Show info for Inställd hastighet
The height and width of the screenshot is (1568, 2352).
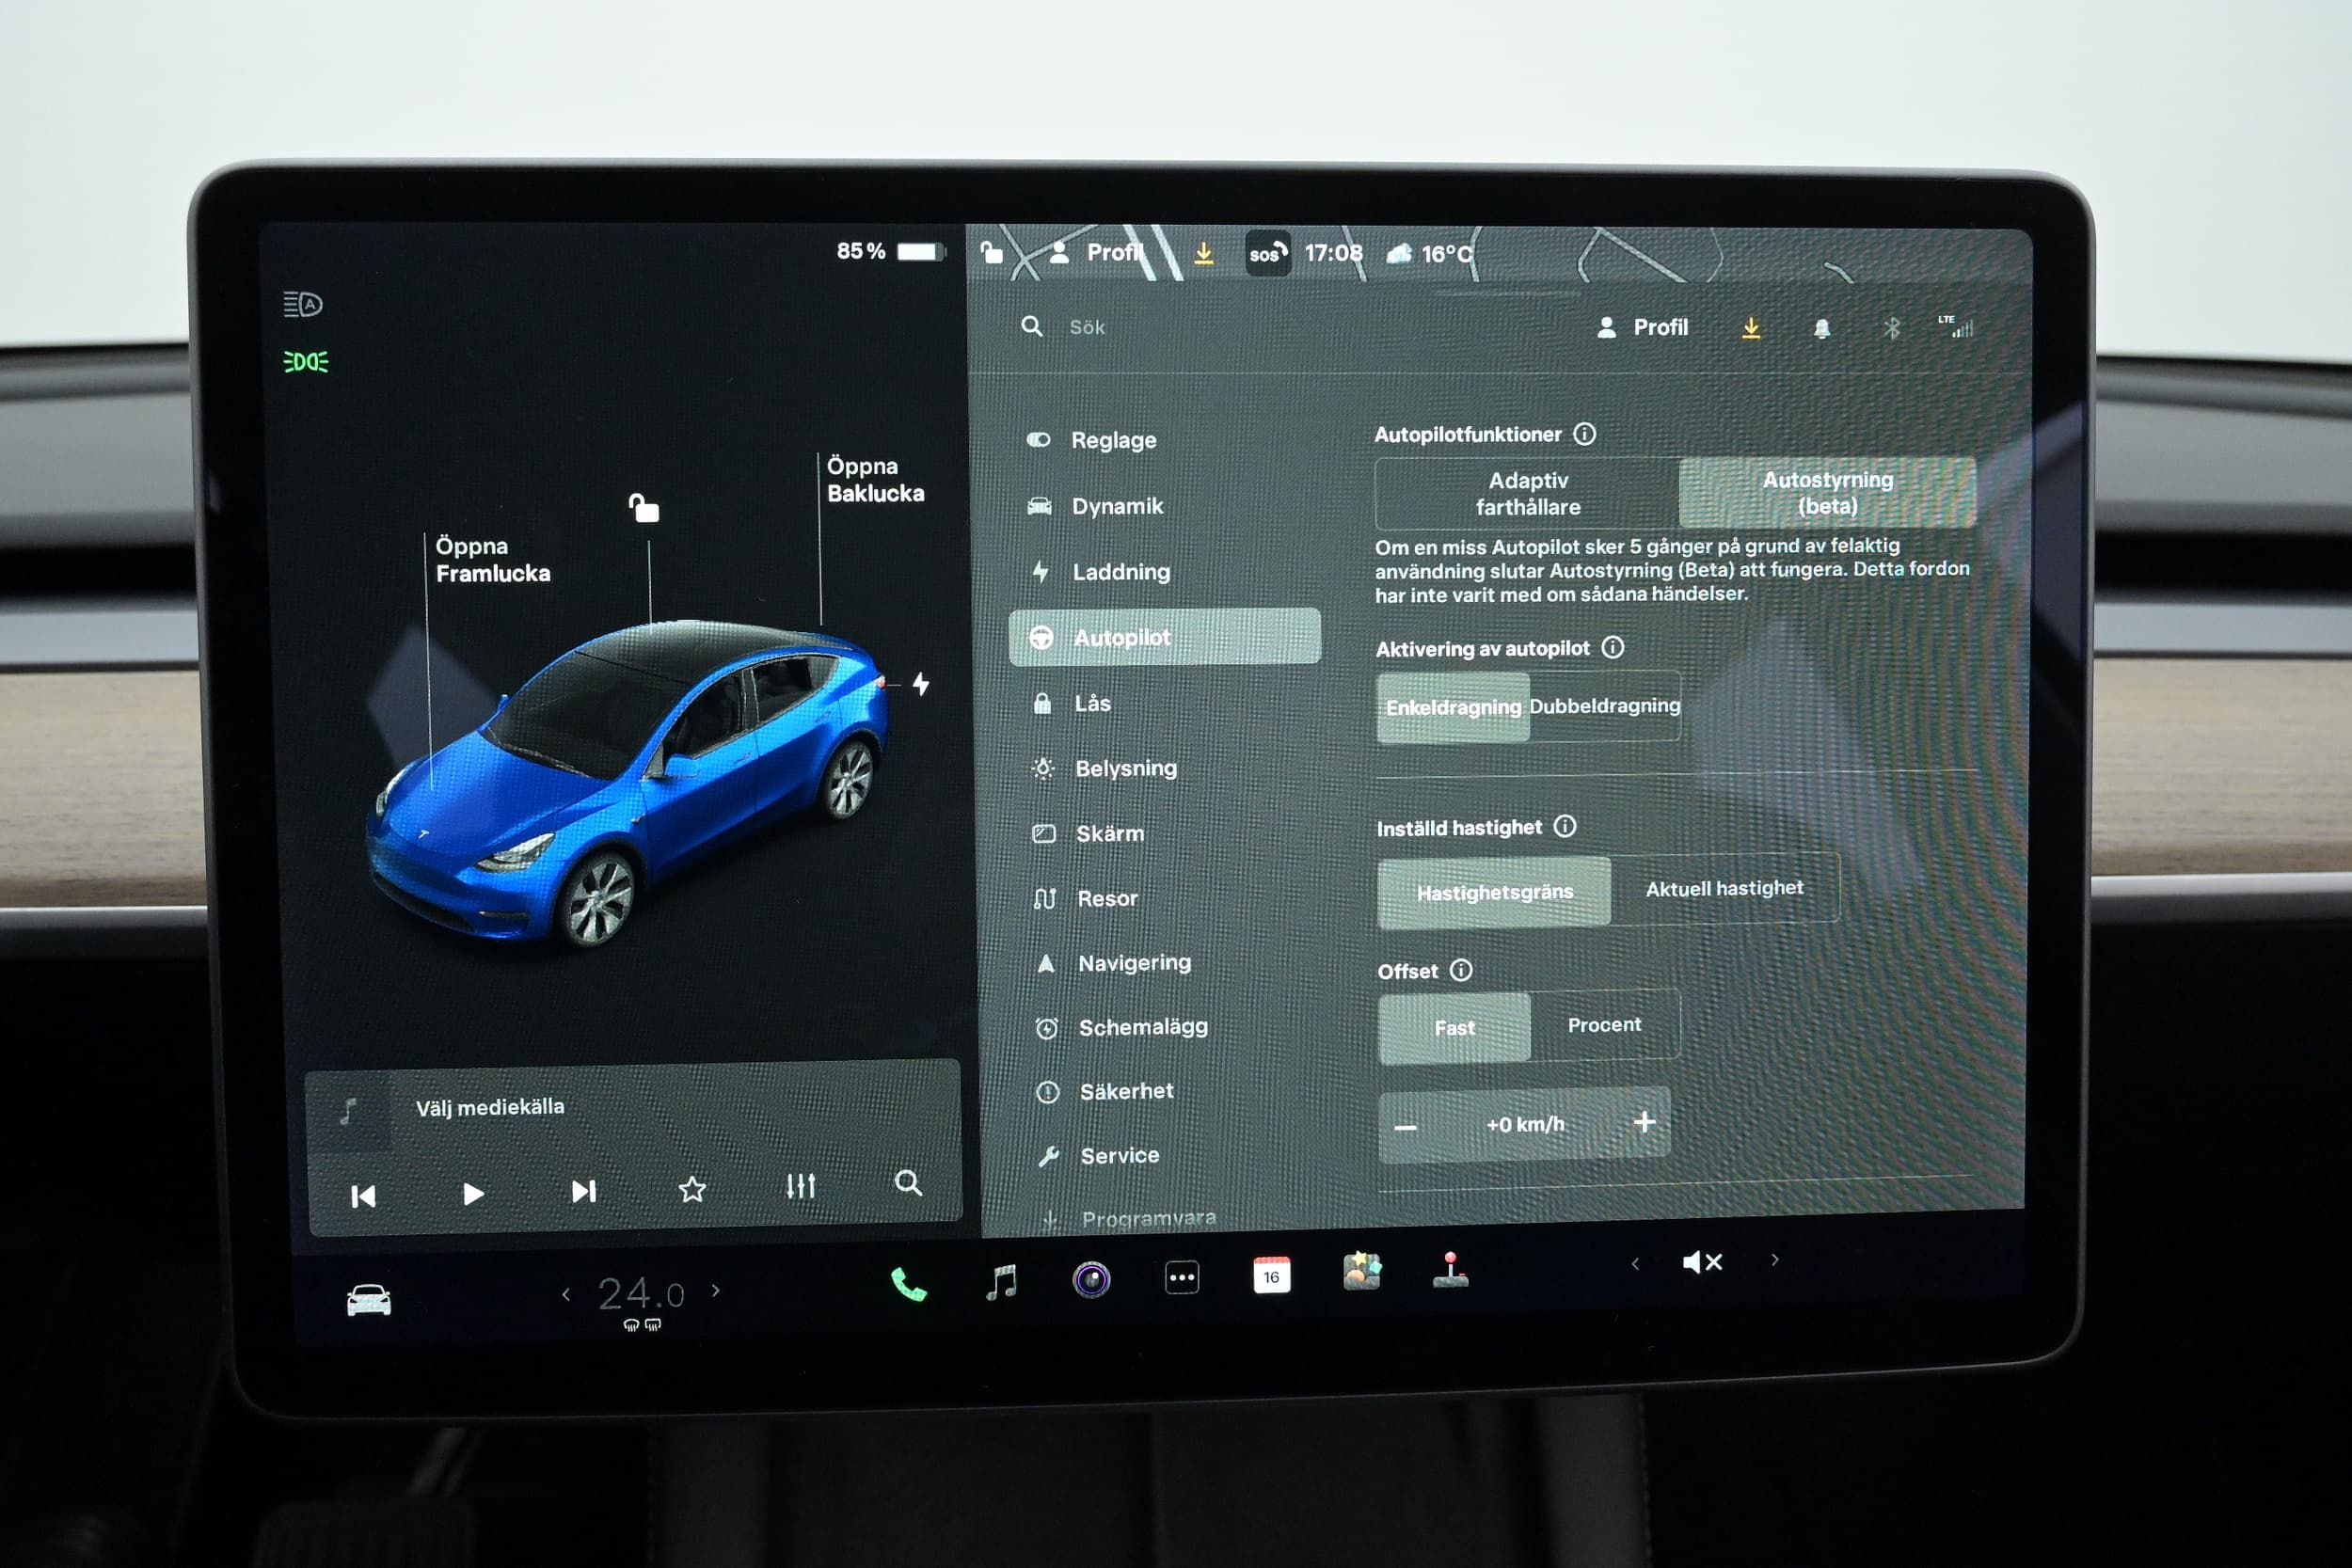point(1565,826)
